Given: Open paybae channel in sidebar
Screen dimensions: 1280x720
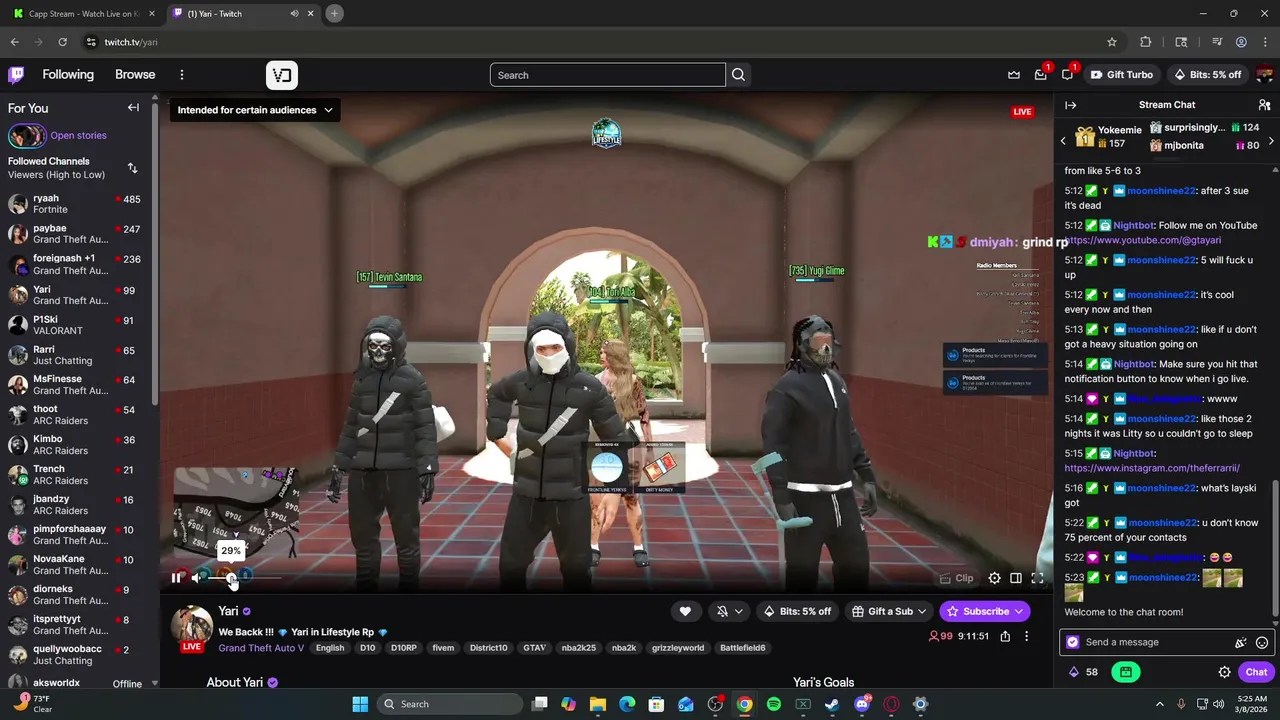Looking at the screenshot, I should point(76,234).
